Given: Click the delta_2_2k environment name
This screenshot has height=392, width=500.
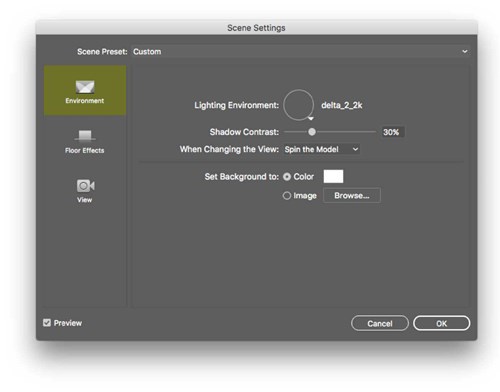Looking at the screenshot, I should pos(342,105).
